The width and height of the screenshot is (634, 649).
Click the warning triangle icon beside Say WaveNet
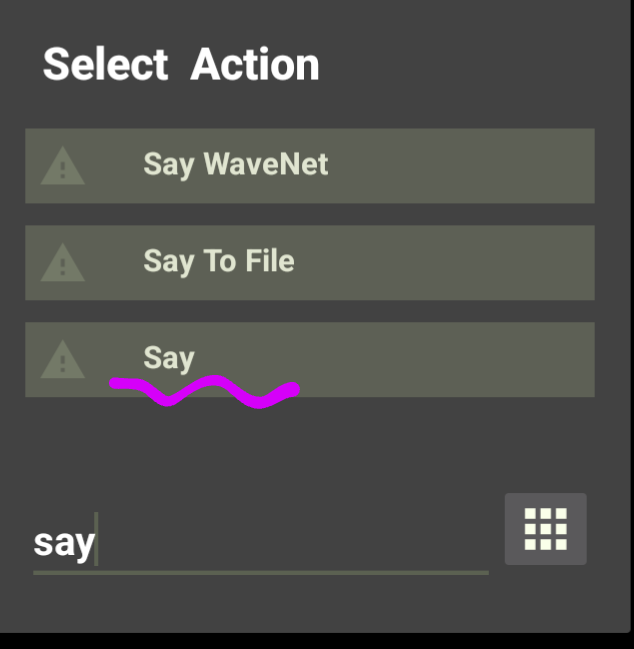point(62,166)
